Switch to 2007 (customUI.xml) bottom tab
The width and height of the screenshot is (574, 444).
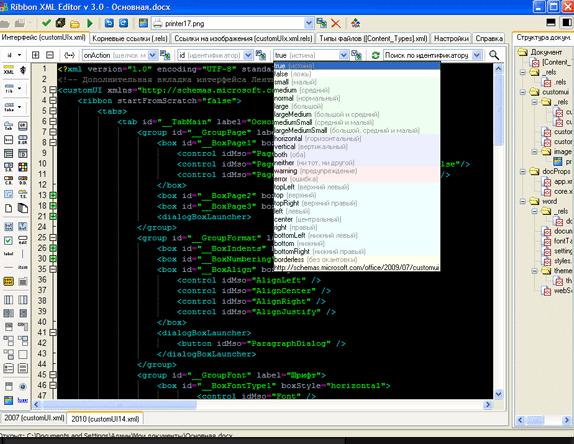(x=34, y=418)
